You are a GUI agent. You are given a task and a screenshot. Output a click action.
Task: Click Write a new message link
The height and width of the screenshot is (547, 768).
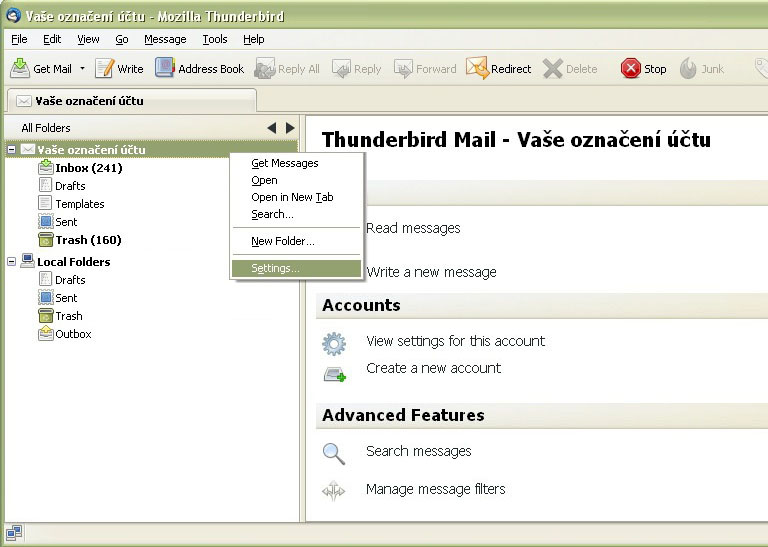tap(431, 272)
